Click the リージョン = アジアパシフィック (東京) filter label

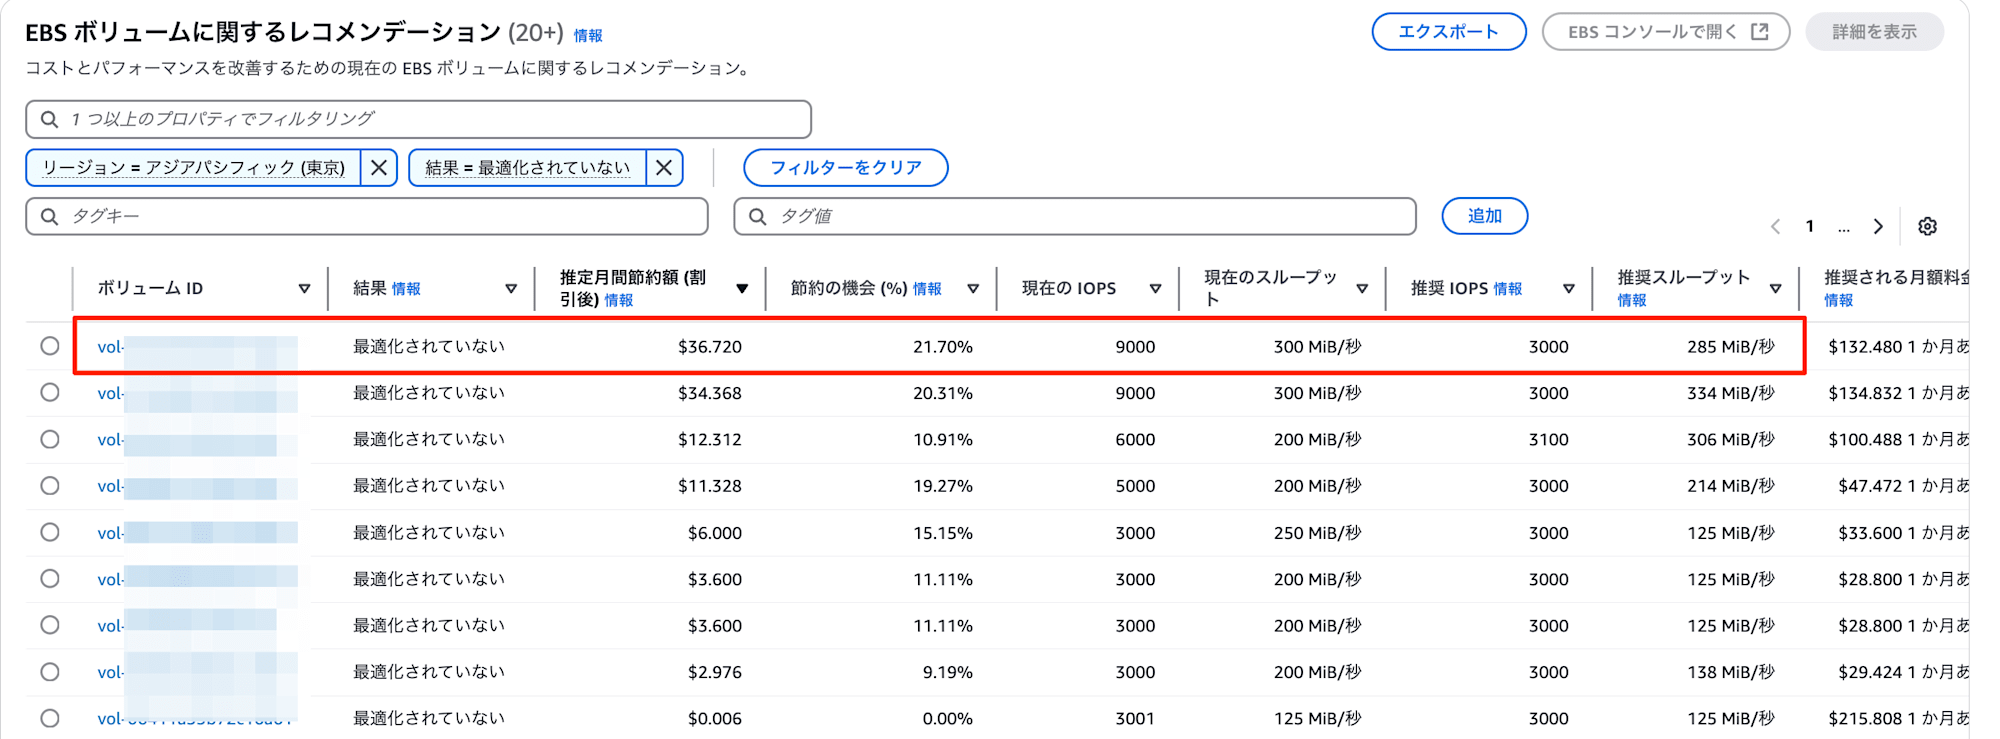pos(194,168)
